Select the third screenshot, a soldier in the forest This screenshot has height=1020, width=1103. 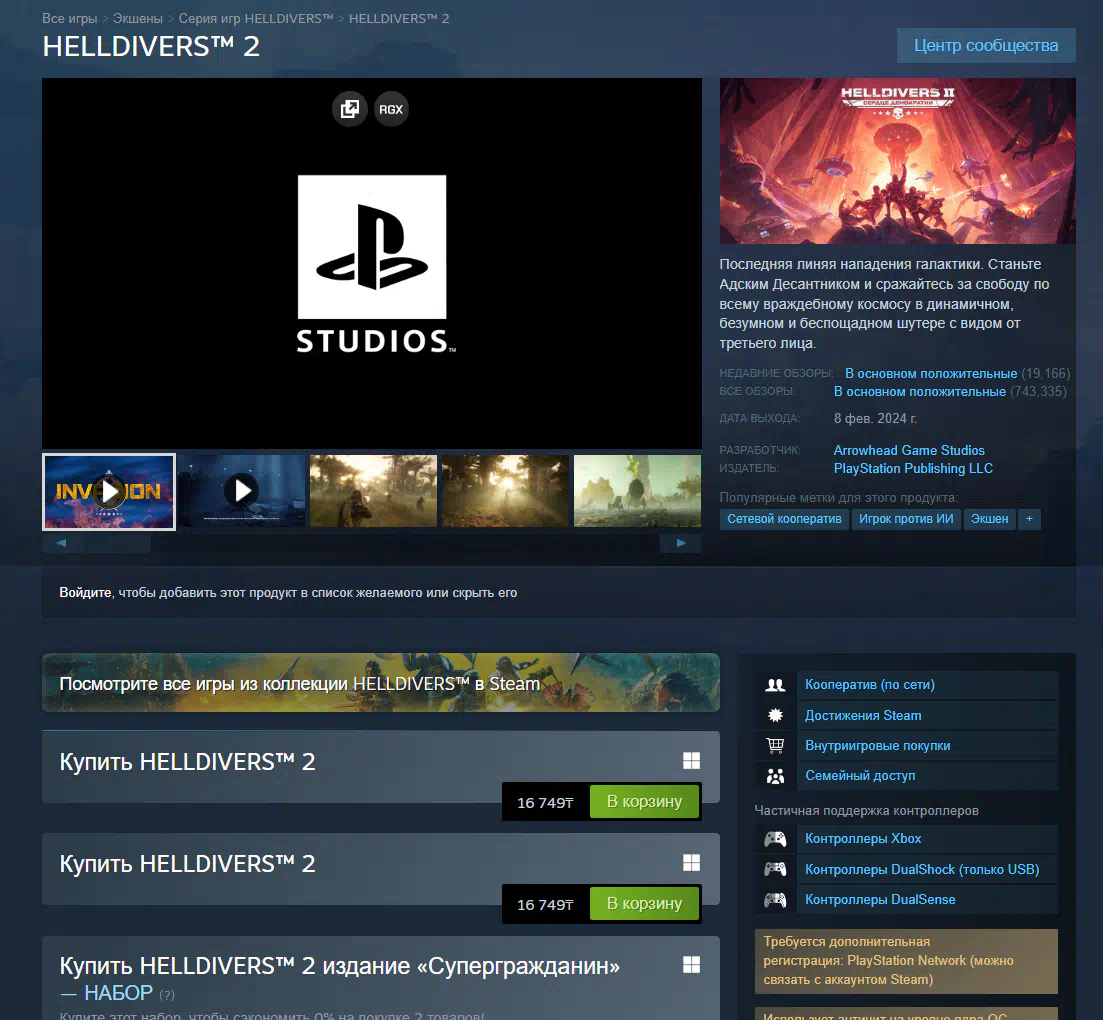(x=374, y=490)
